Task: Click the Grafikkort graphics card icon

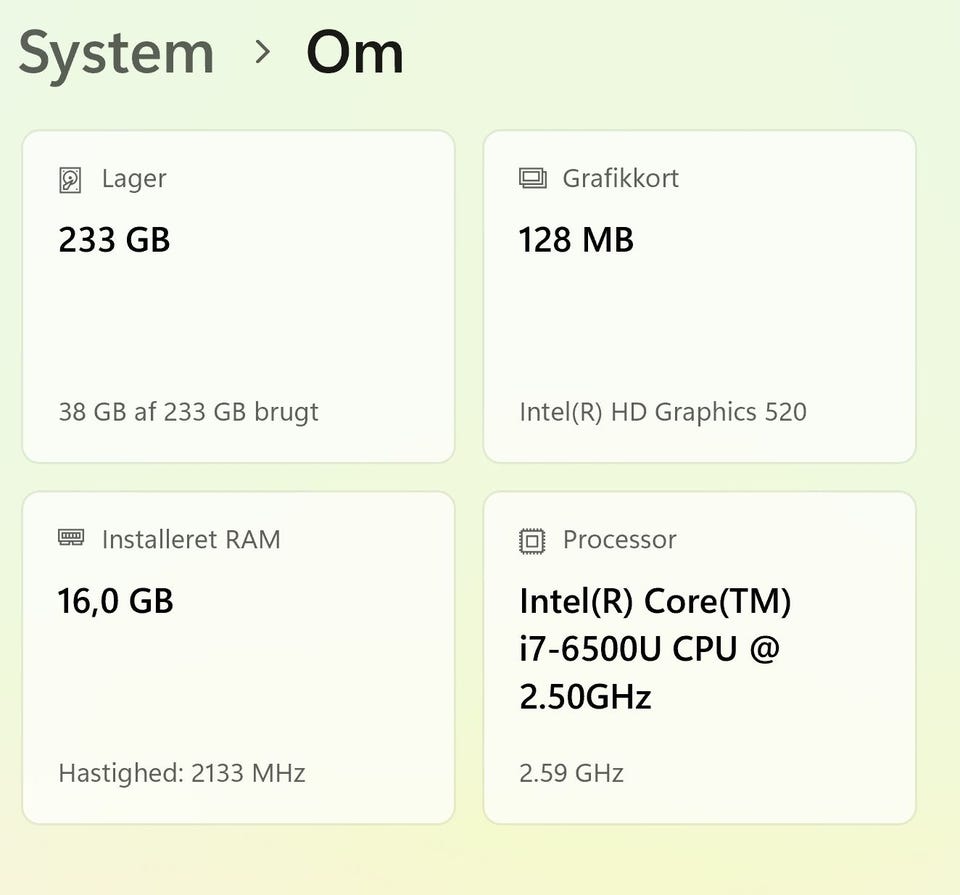Action: coord(533,179)
